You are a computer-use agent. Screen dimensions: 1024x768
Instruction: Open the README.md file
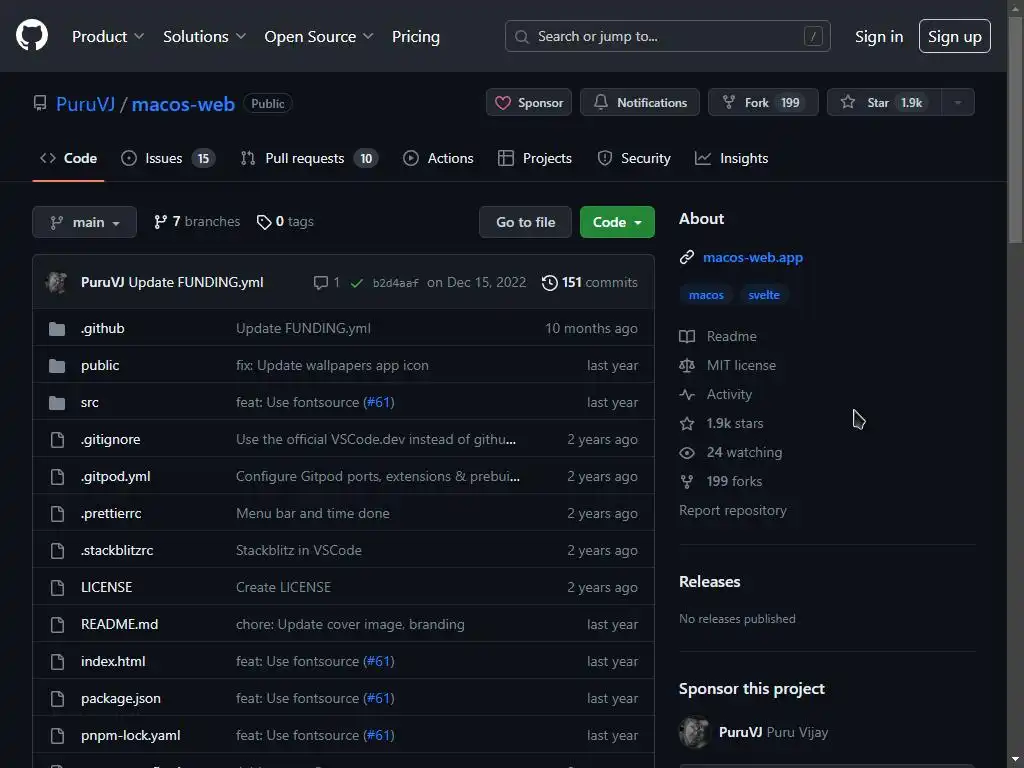click(120, 624)
